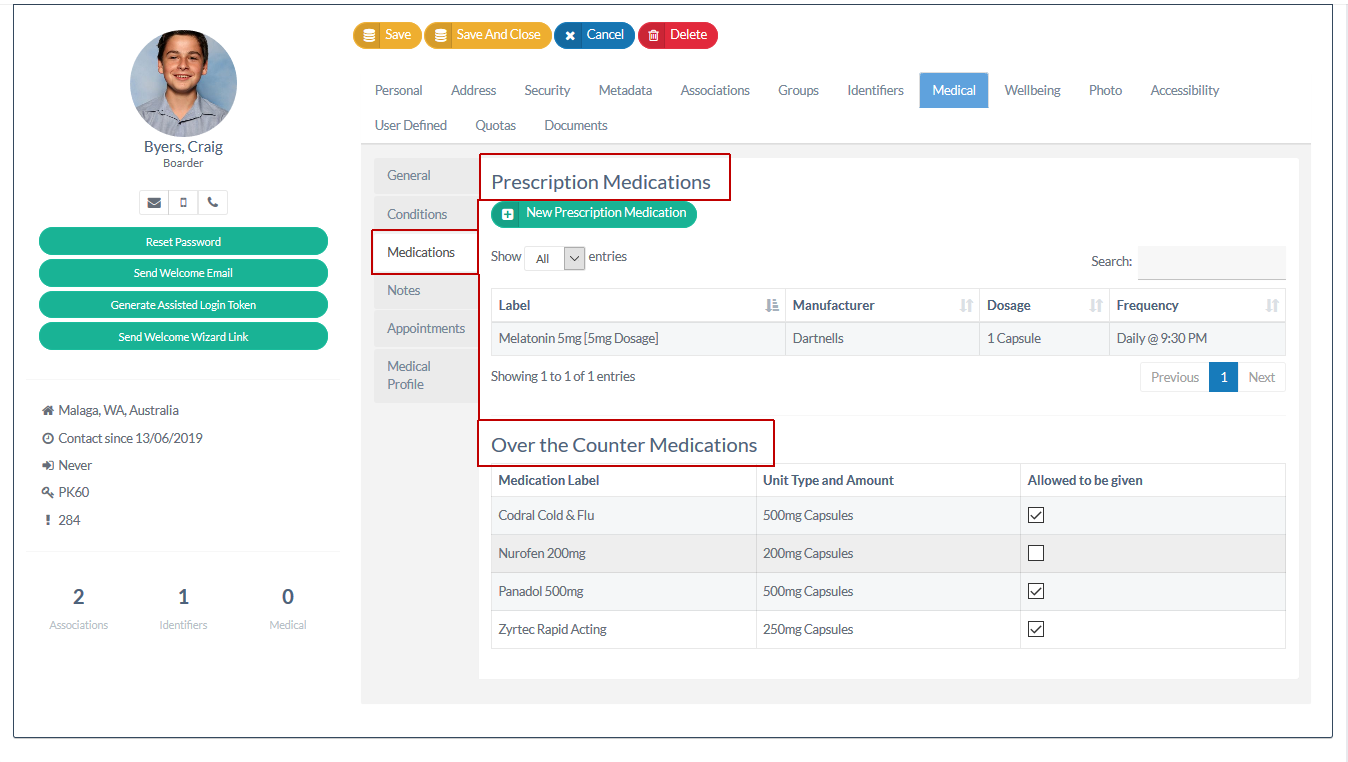The image size is (1348, 762).
Task: Click the mobile phone icon under Boarder
Action: point(183,203)
